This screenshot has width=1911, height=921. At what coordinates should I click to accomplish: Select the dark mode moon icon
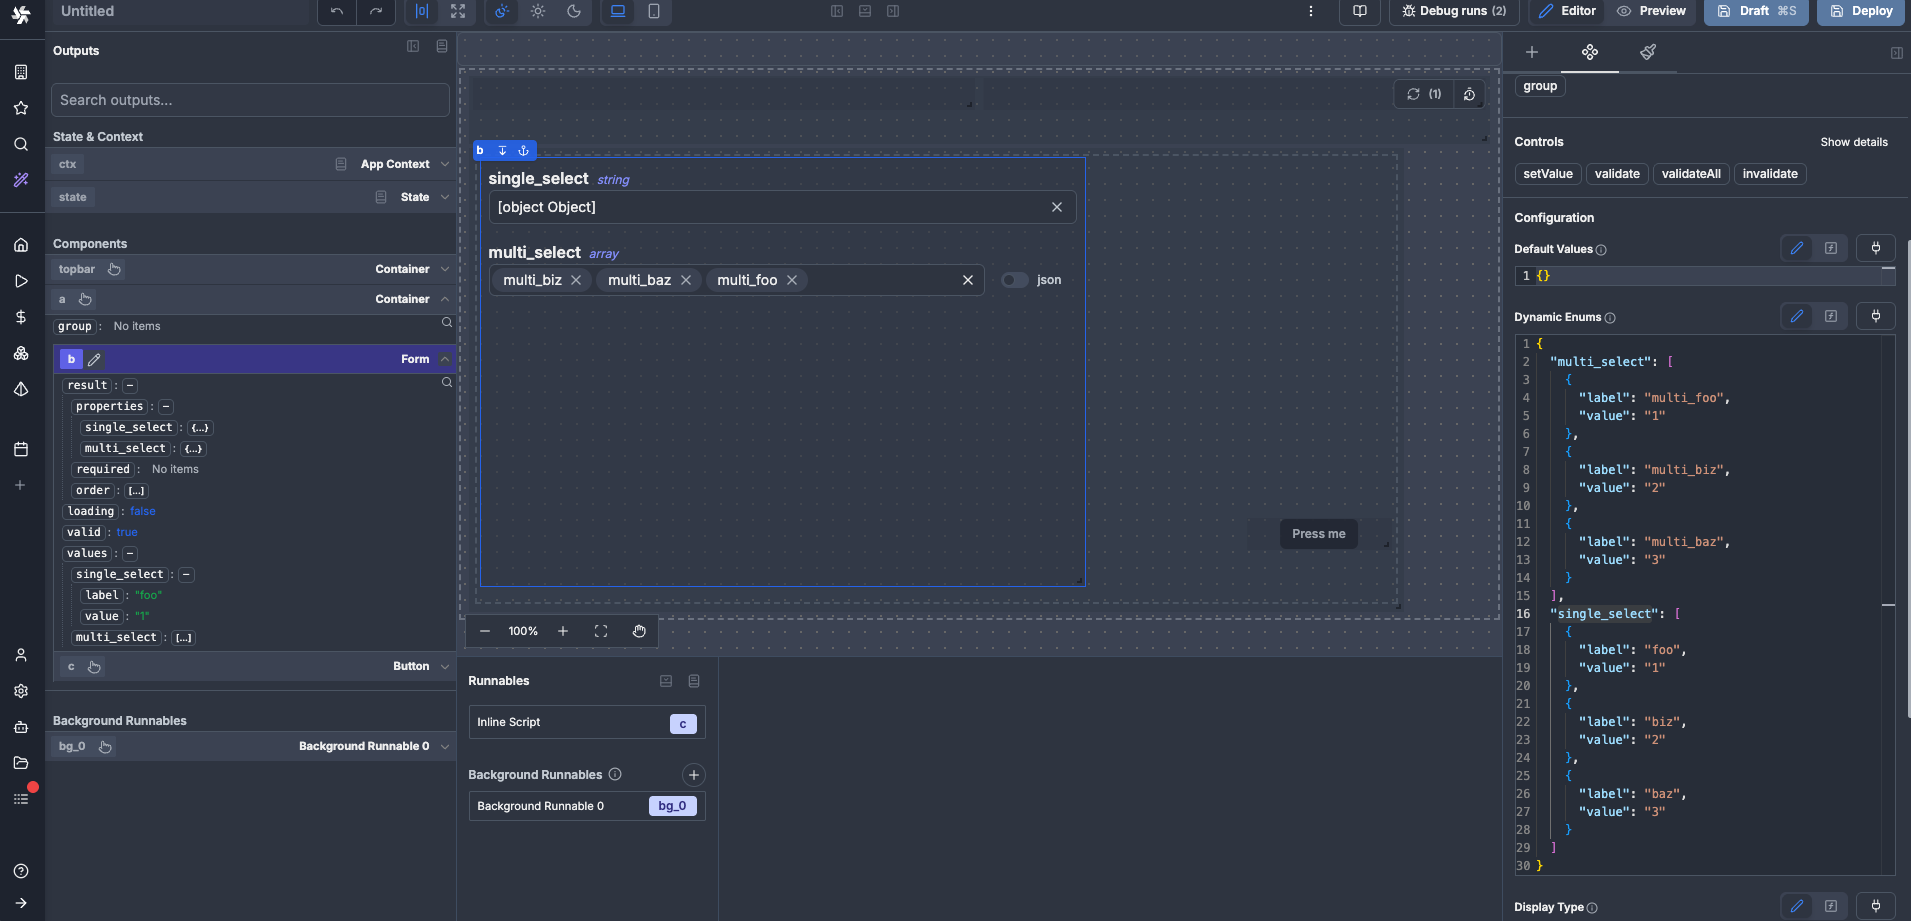click(x=574, y=11)
